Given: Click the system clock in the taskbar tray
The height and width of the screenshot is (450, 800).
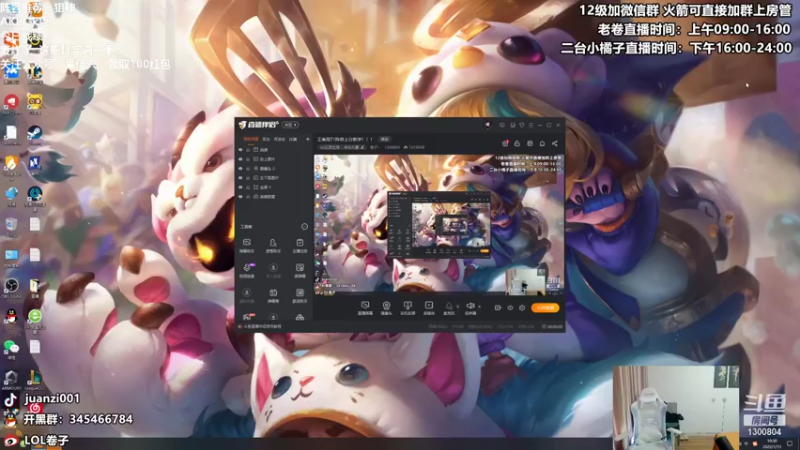Looking at the screenshot, I should (771, 443).
